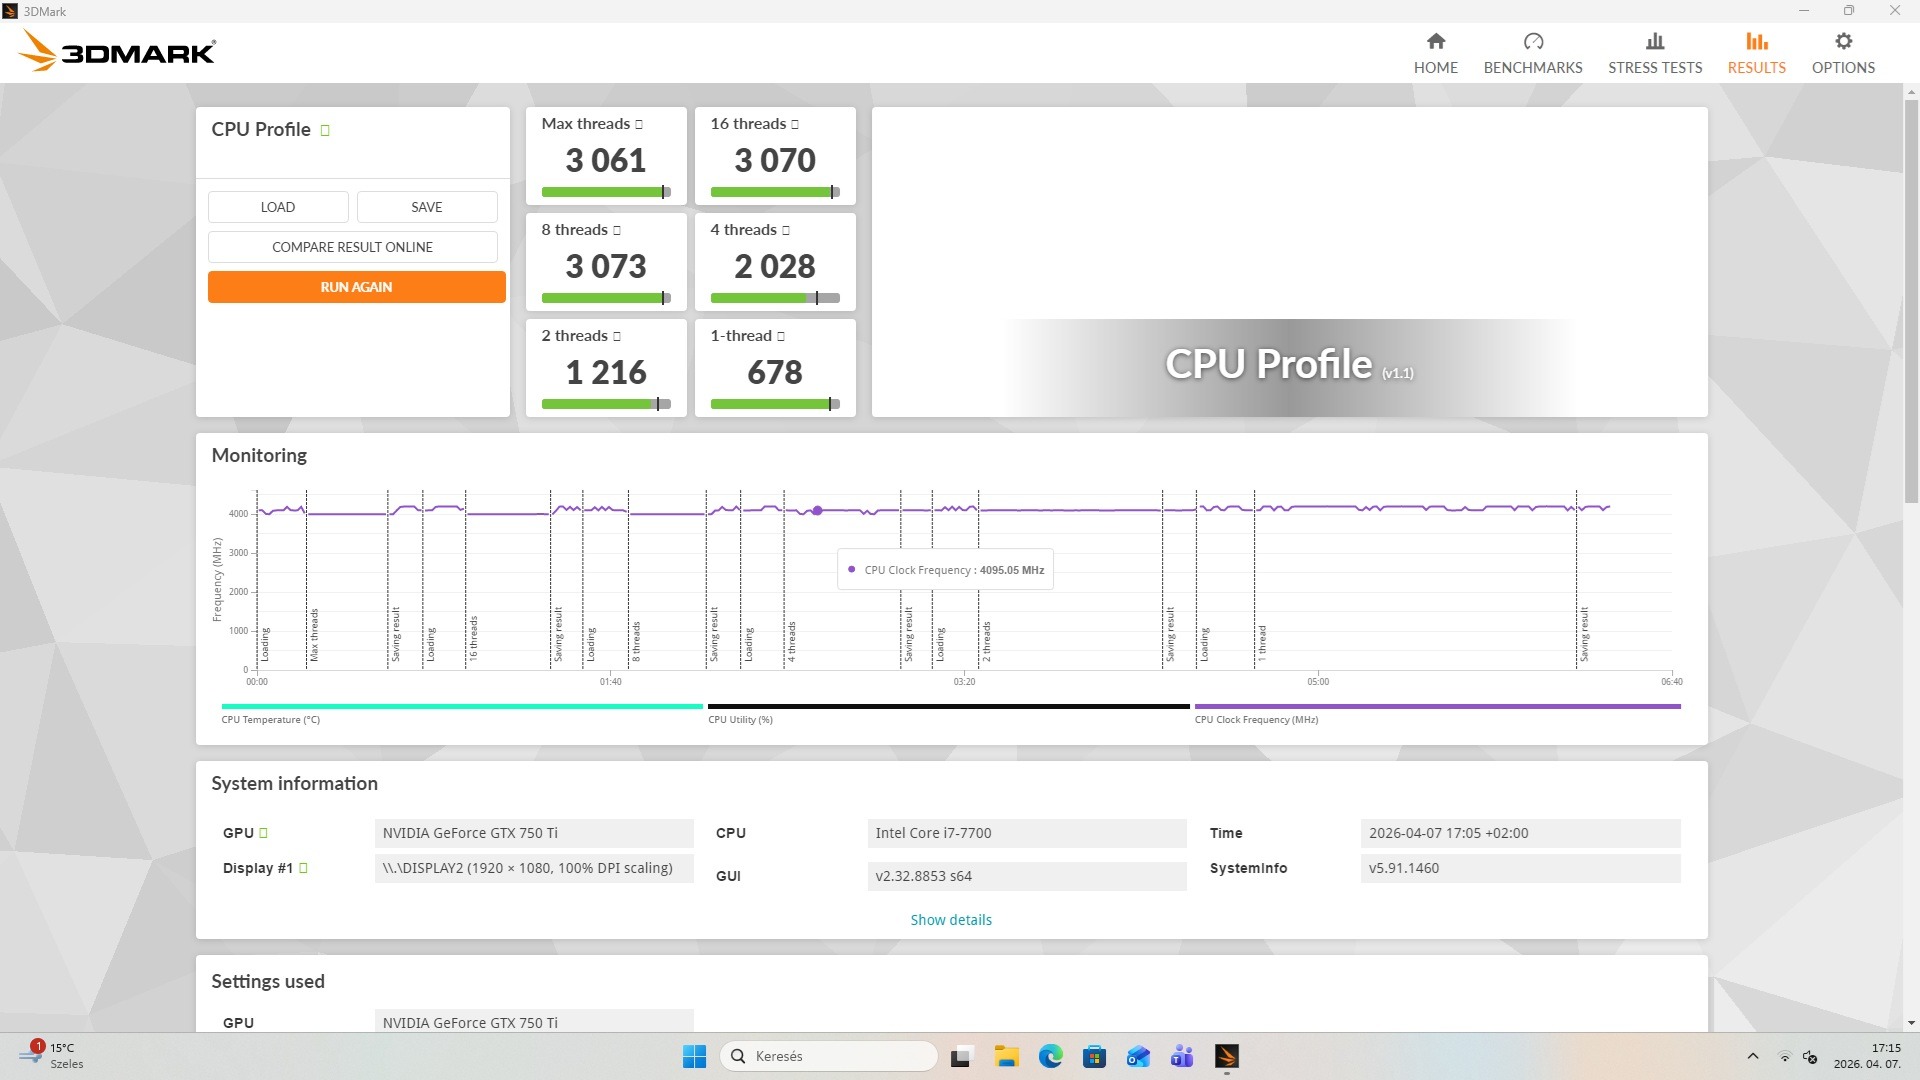Click info icon beside Max threads
The width and height of the screenshot is (1920, 1080).
pos(639,125)
